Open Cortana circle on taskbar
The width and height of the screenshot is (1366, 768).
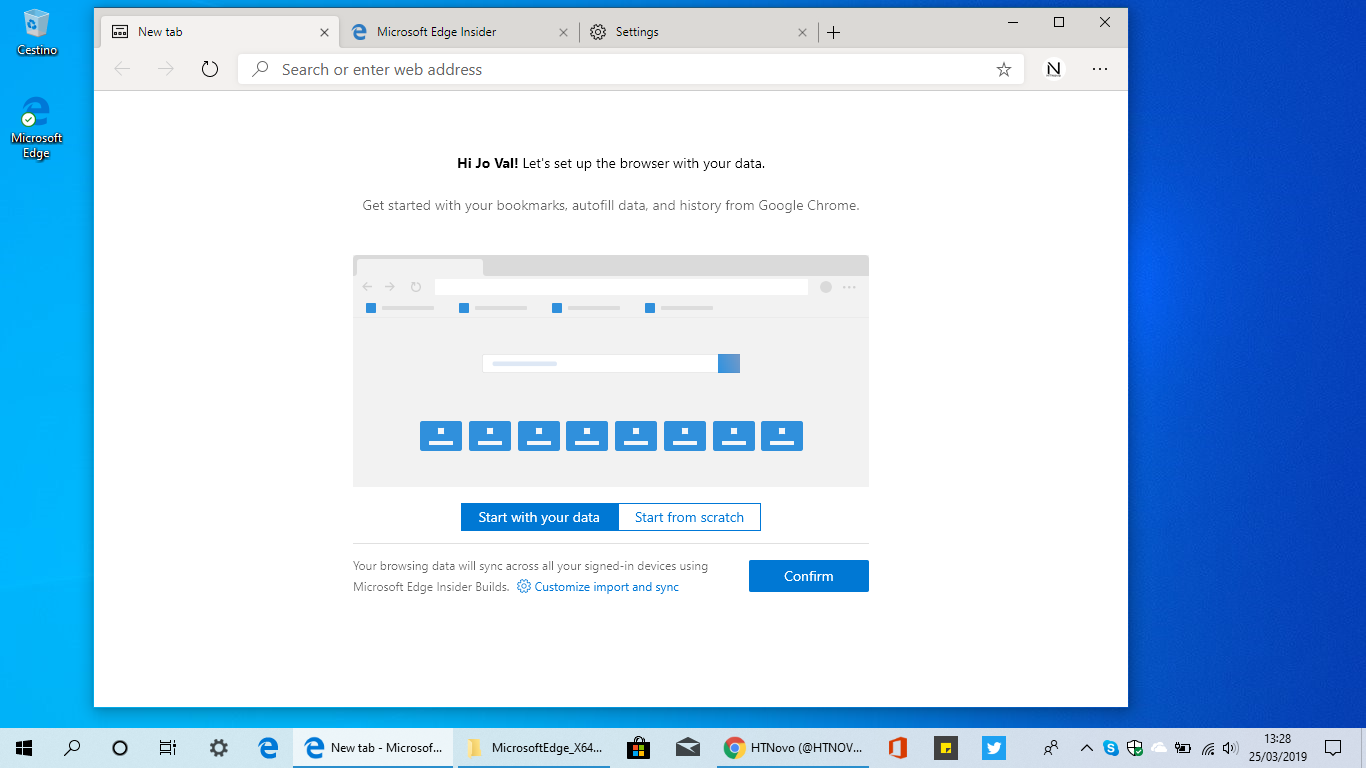[x=120, y=747]
